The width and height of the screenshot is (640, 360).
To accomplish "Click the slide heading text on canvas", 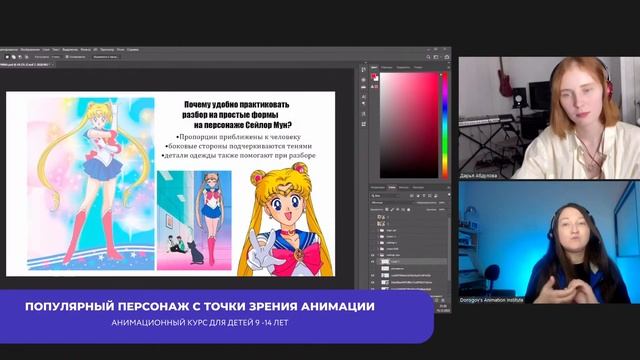I will [x=237, y=115].
